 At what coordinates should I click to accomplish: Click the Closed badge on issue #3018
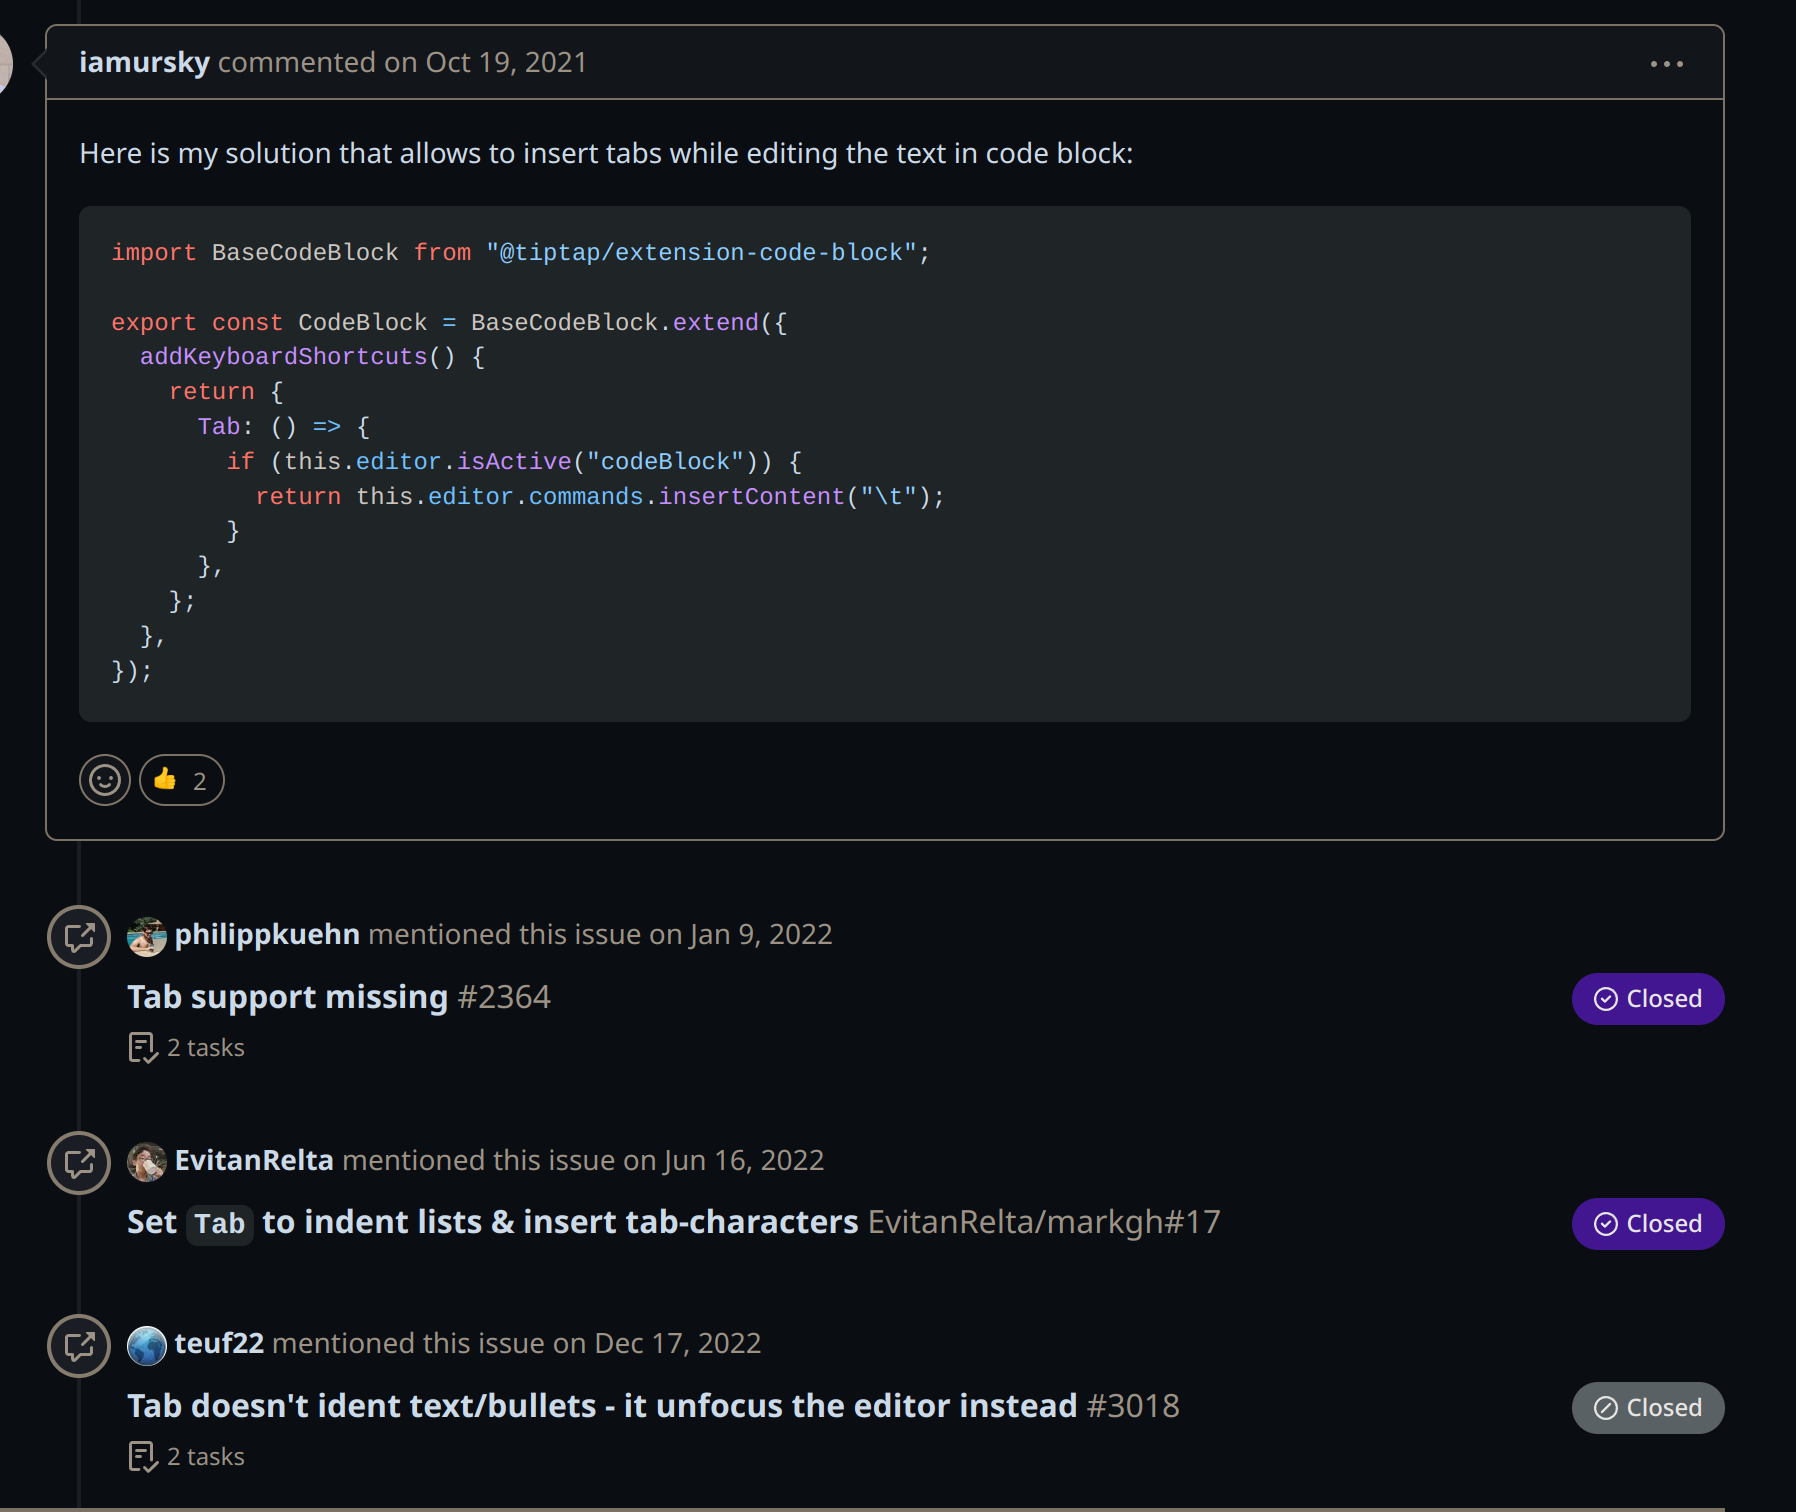(1647, 1407)
